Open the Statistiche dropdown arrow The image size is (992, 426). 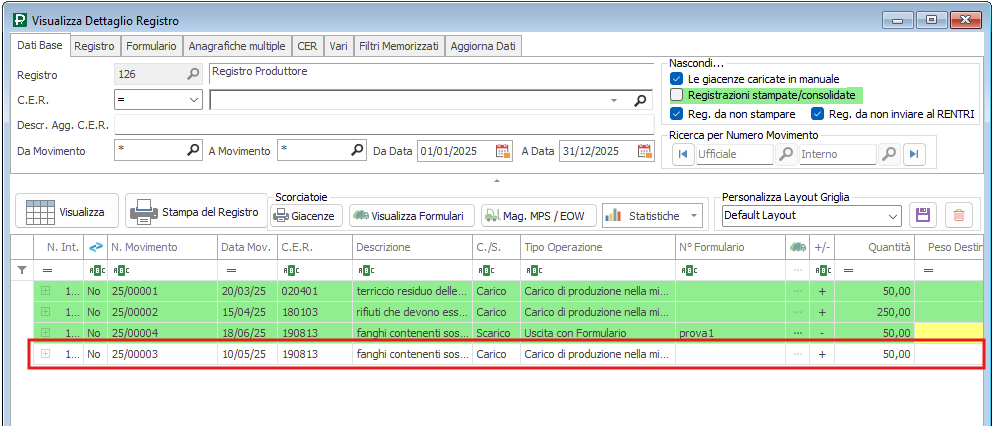[x=694, y=216]
